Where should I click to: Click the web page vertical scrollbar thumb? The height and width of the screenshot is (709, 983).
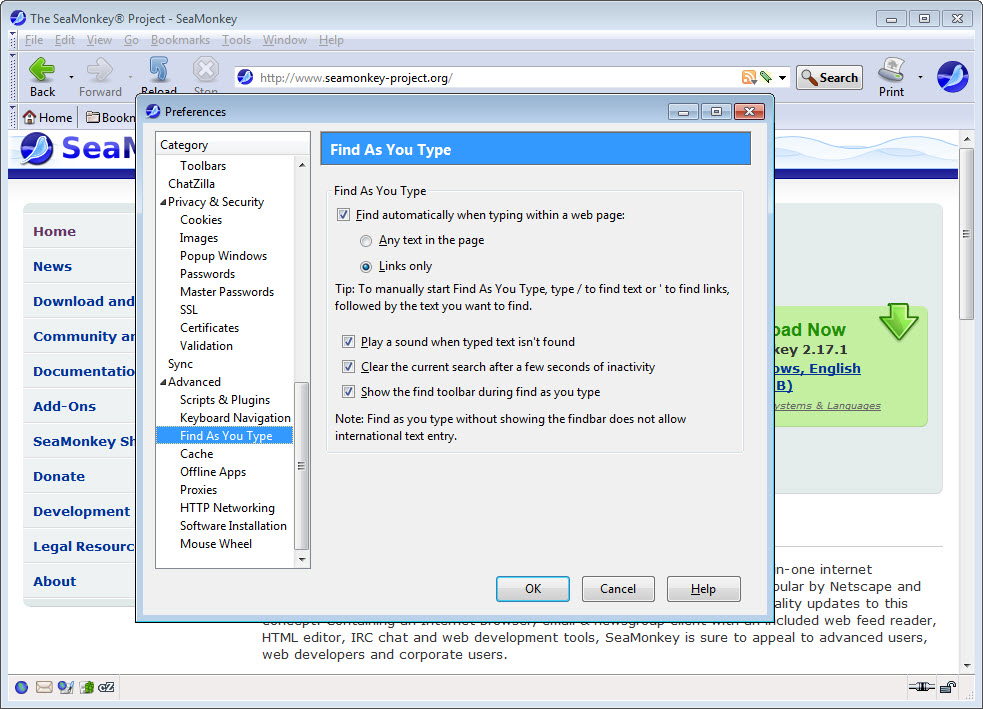point(966,234)
